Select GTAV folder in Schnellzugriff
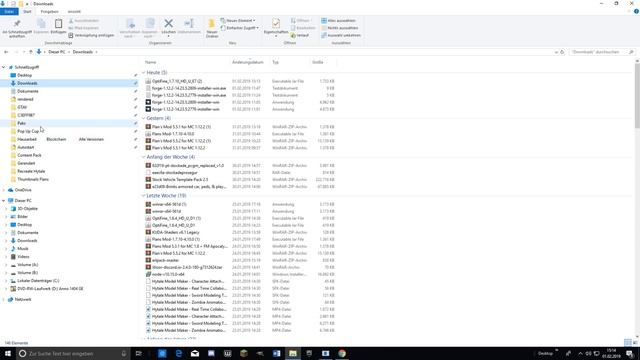640x360 pixels. 22,107
